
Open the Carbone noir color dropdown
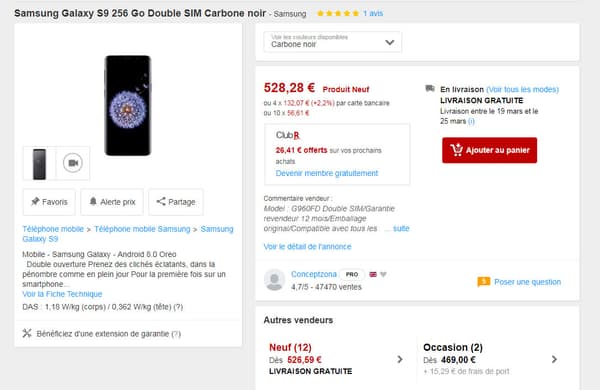point(333,42)
